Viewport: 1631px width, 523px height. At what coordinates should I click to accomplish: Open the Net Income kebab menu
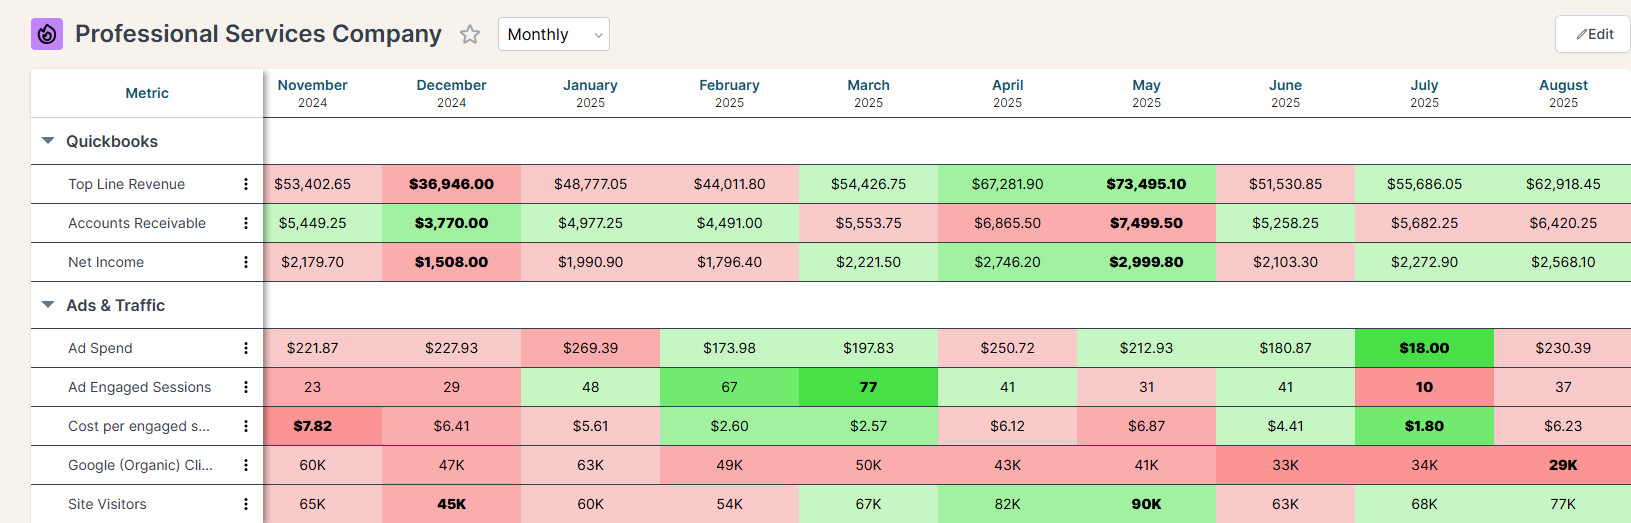coord(246,262)
